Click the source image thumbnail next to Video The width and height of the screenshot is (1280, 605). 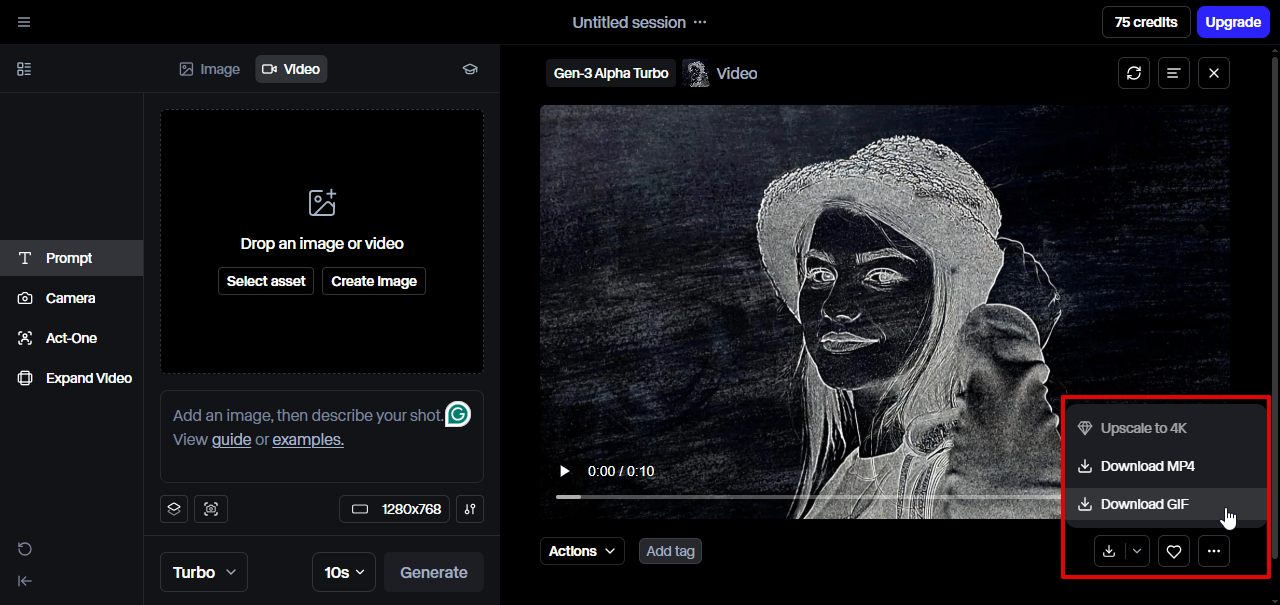coord(697,73)
